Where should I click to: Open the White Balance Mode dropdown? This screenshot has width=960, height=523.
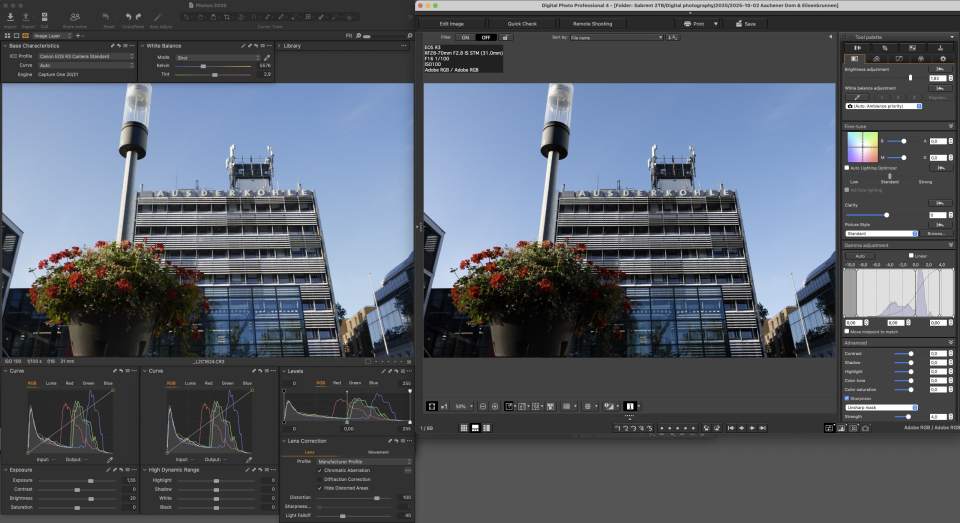pyautogui.click(x=217, y=57)
